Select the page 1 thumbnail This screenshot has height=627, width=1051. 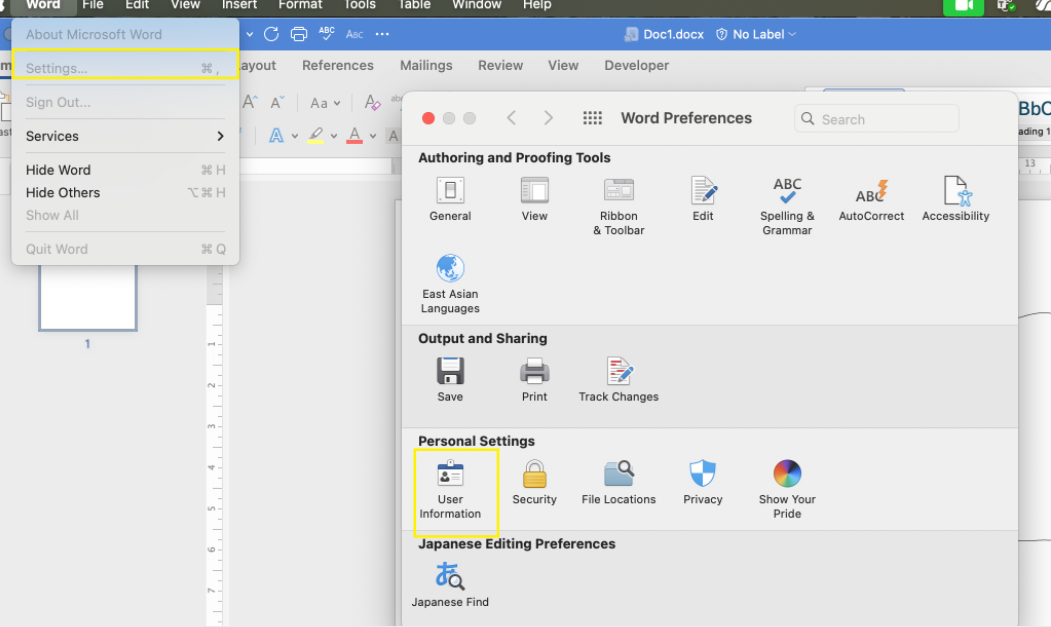pyautogui.click(x=88, y=297)
